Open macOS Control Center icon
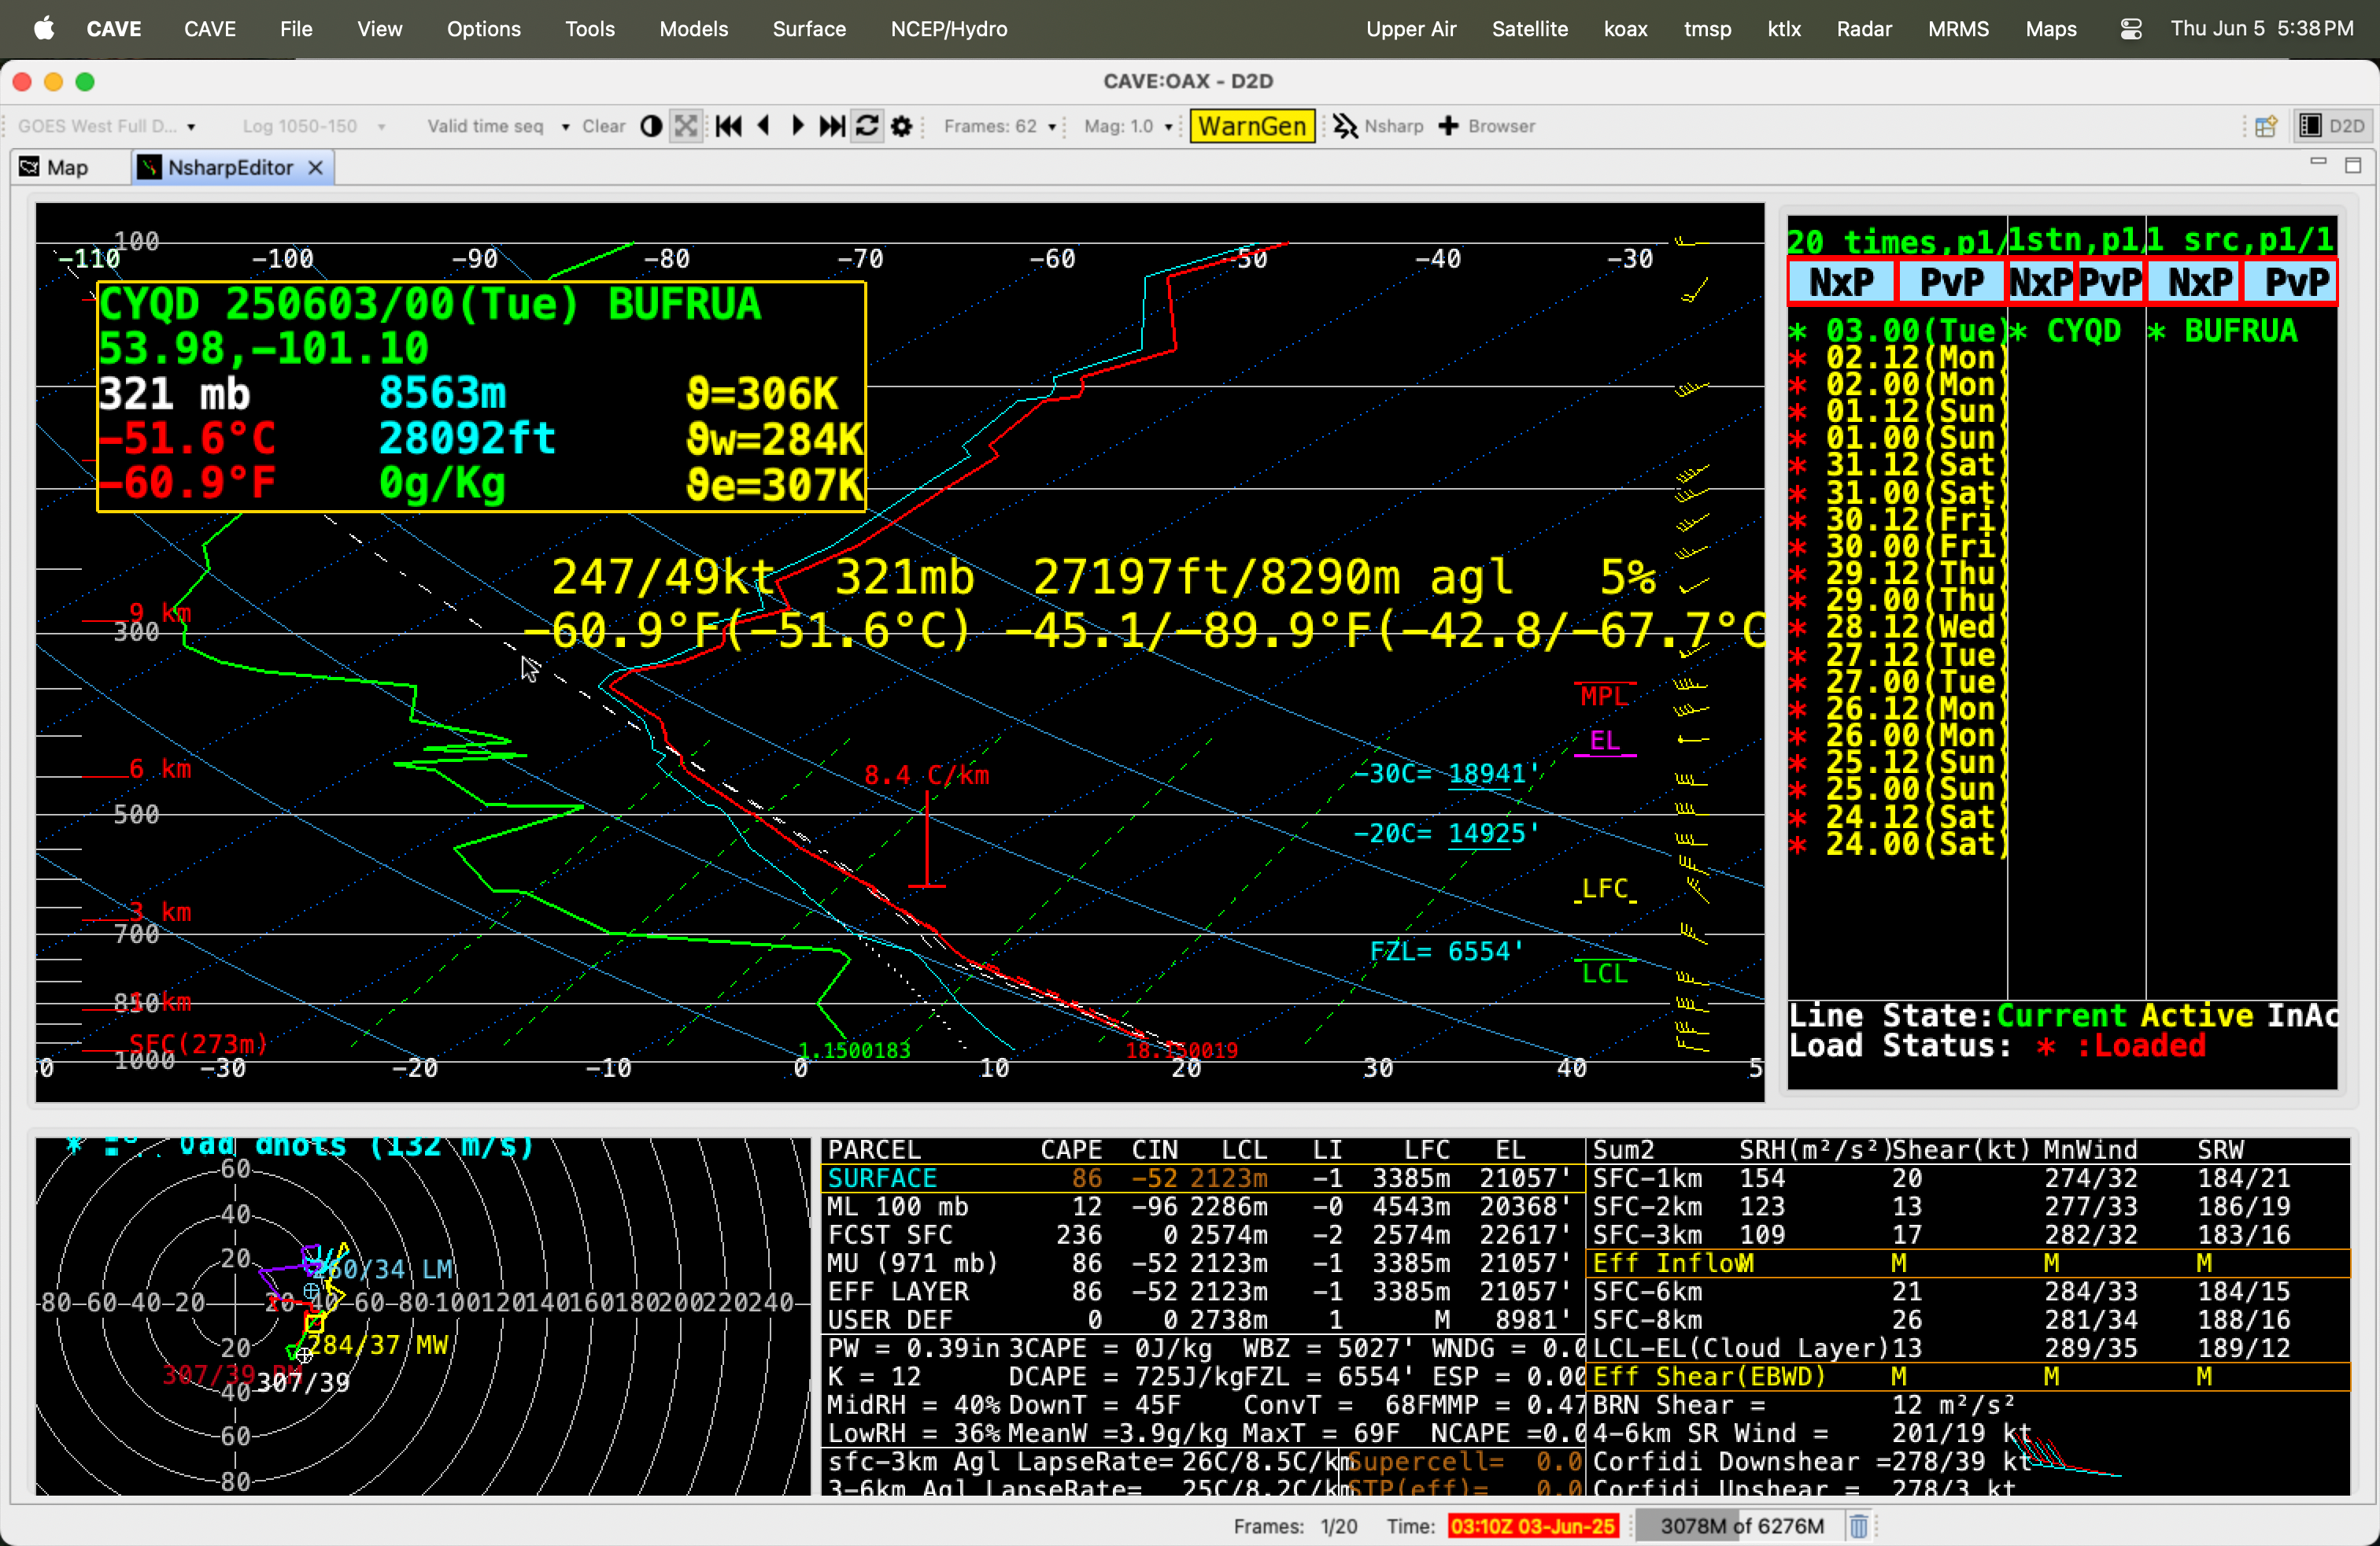Image resolution: width=2380 pixels, height=1546 pixels. [2130, 29]
